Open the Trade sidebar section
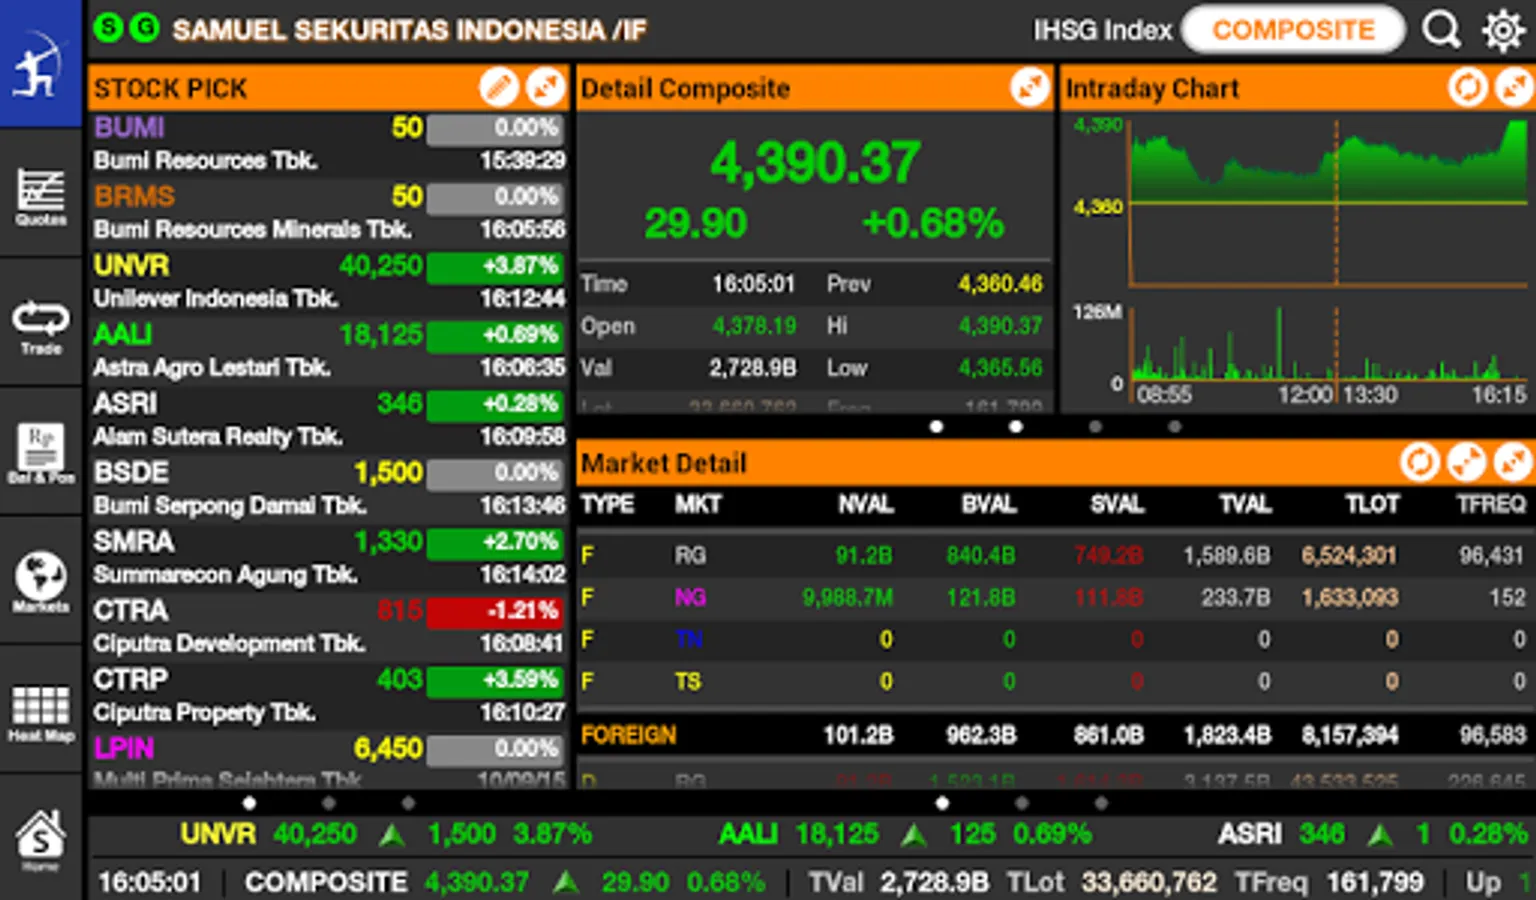1536x900 pixels. point(40,322)
